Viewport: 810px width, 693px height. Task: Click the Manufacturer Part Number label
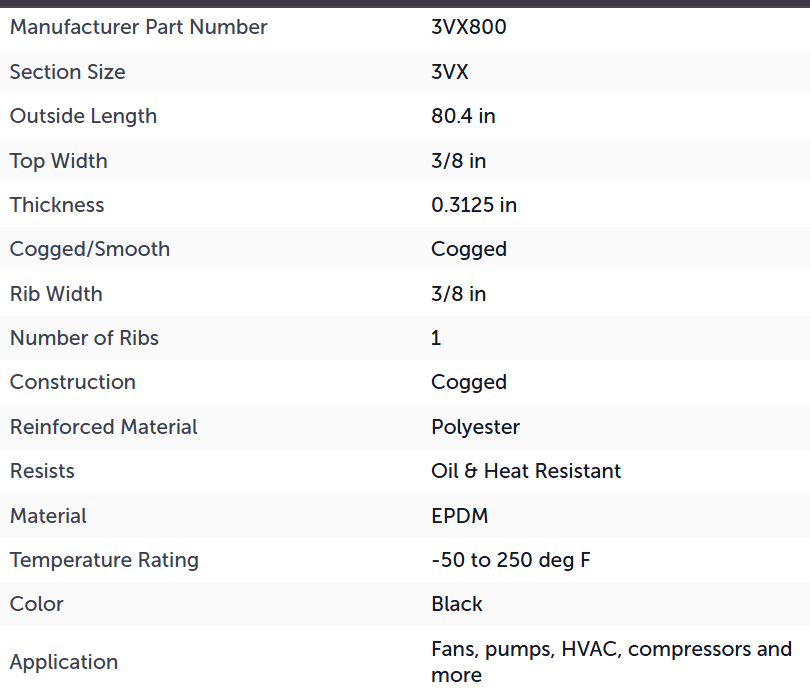pos(138,27)
